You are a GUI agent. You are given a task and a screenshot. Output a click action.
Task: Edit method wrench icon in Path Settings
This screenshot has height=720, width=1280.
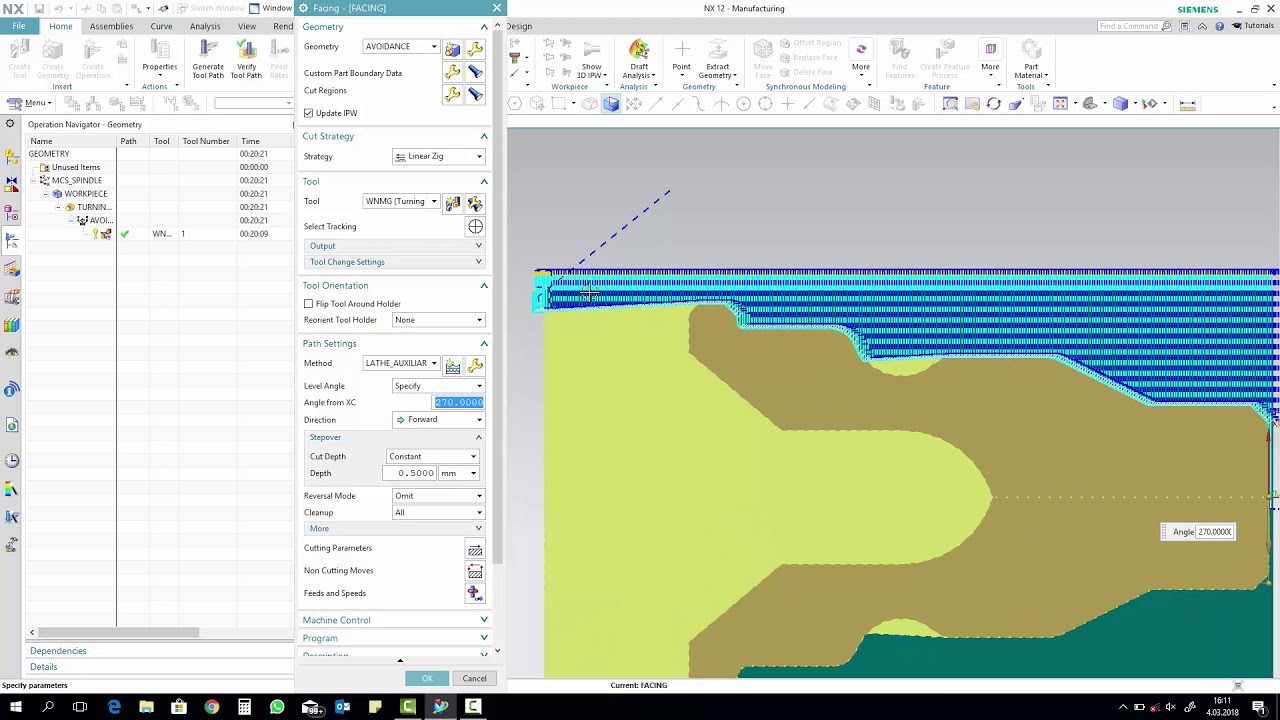tap(475, 366)
